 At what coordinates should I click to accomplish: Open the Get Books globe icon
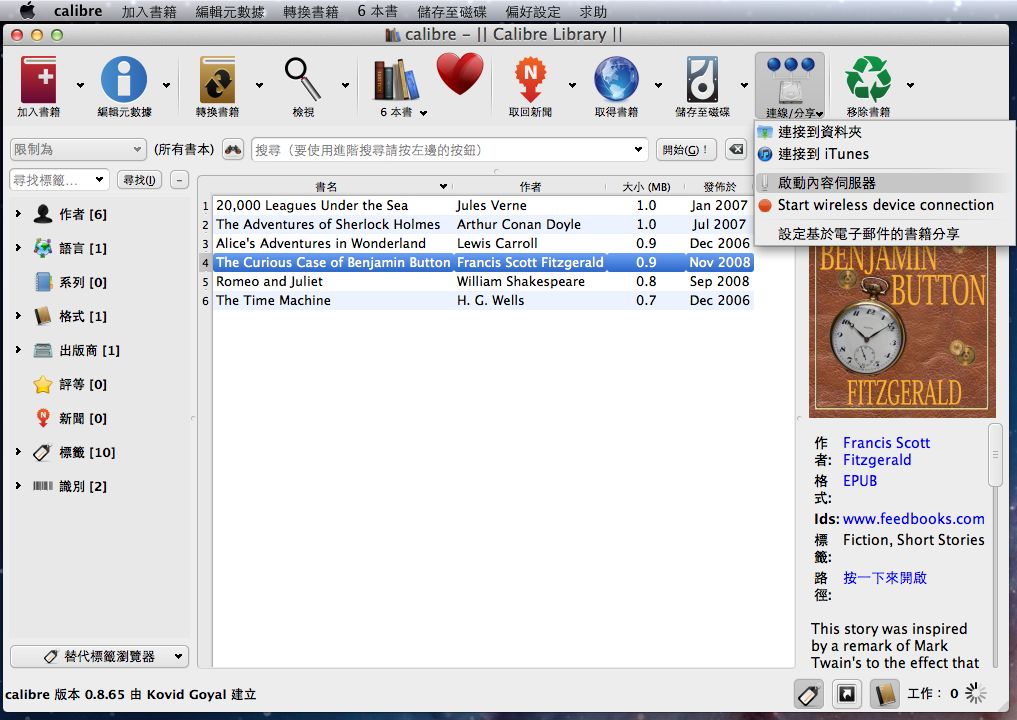(x=616, y=79)
